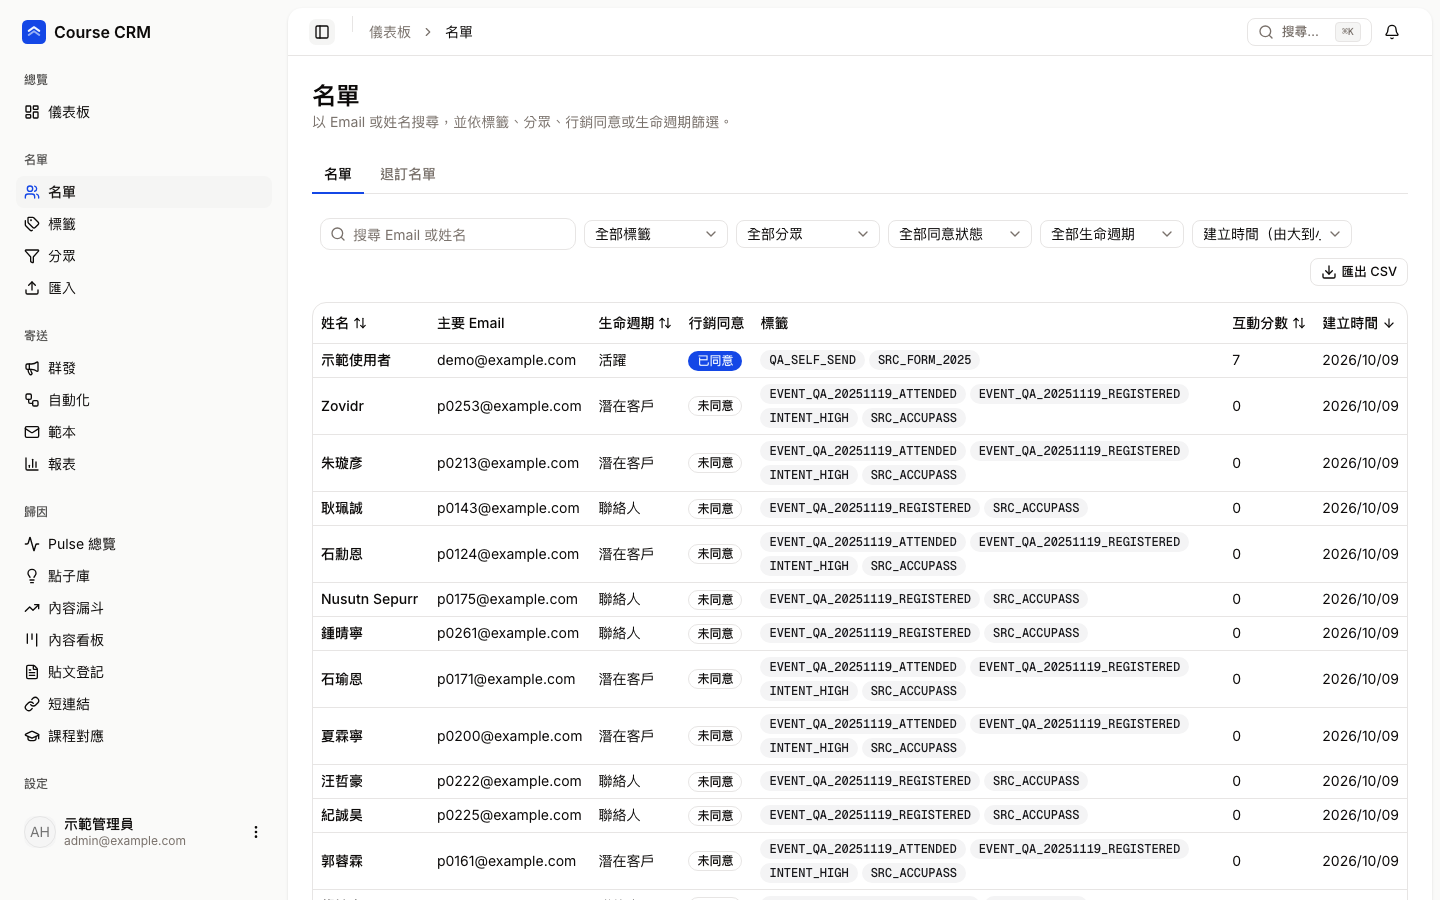This screenshot has width=1440, height=900.
Task: Open the 全部標籤 filter dropdown
Action: click(656, 234)
